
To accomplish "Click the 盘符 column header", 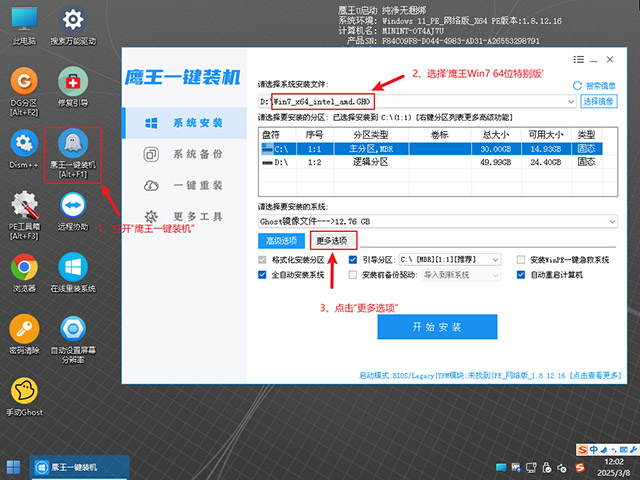I will coord(278,135).
